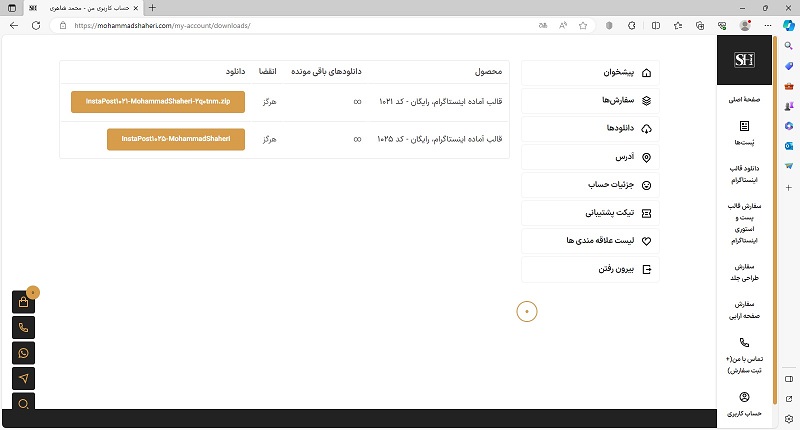Open a new browser tab
This screenshot has width=800, height=430.
[152, 7]
